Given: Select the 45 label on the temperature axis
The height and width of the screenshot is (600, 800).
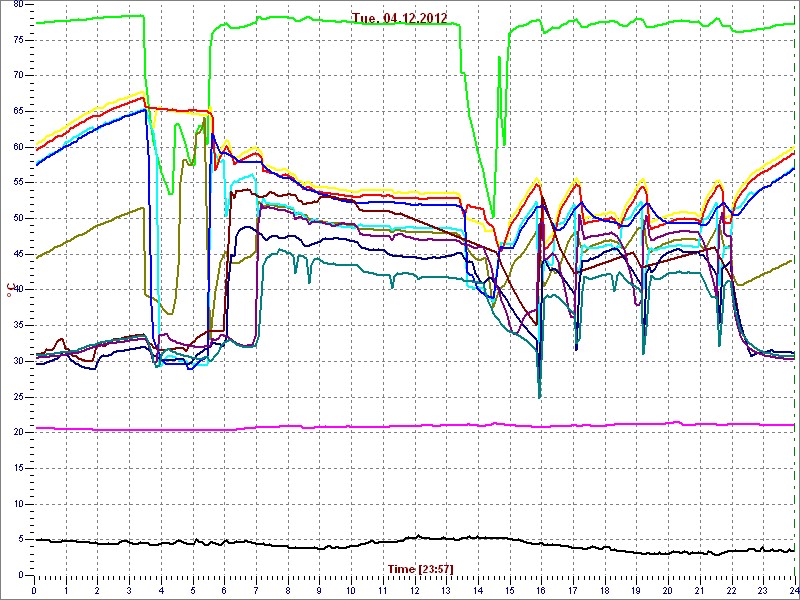Looking at the screenshot, I should click(x=18, y=254).
